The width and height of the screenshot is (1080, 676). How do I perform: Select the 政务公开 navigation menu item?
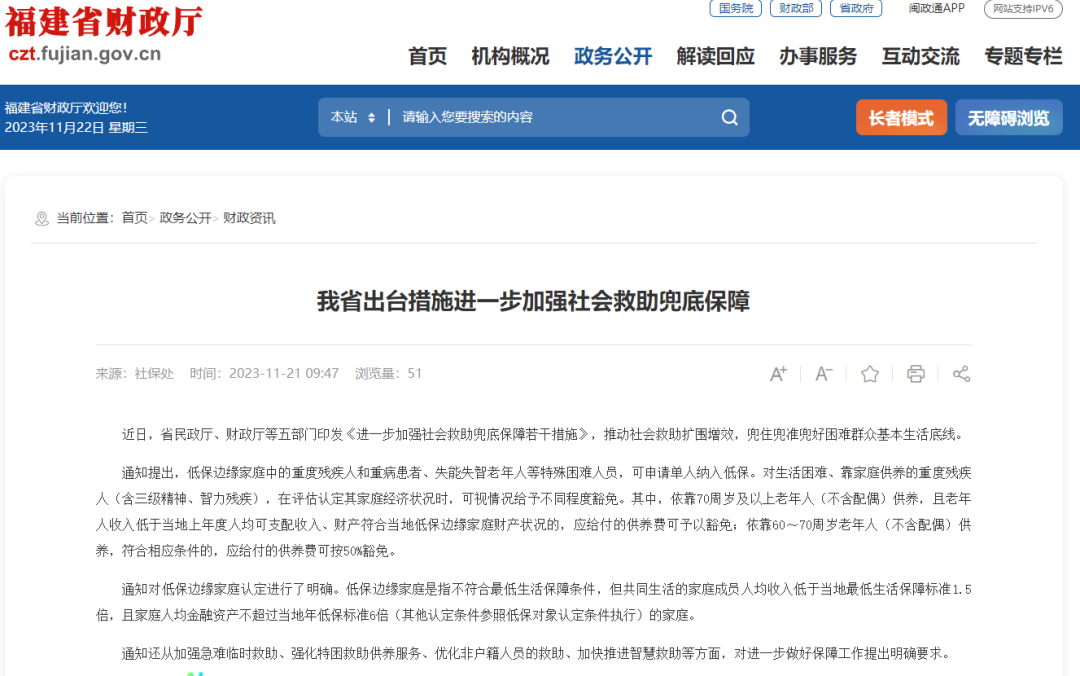pyautogui.click(x=613, y=57)
